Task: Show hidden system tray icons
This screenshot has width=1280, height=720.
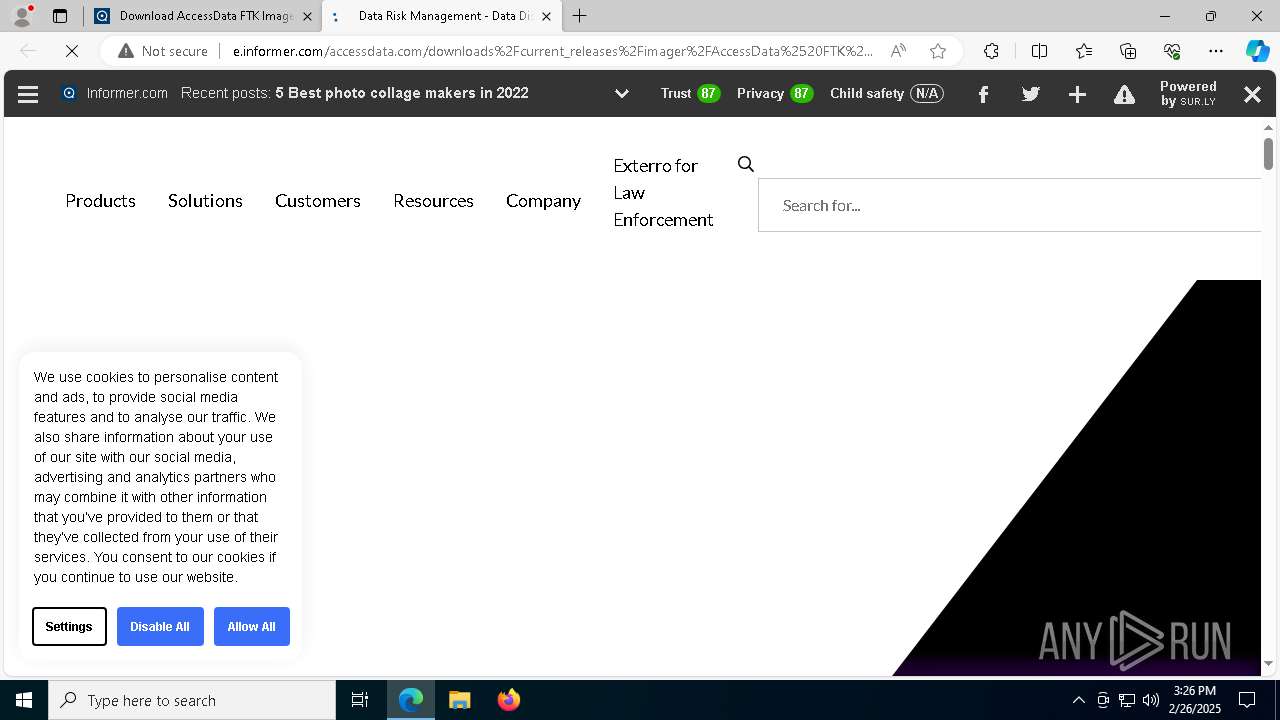Action: [x=1078, y=700]
